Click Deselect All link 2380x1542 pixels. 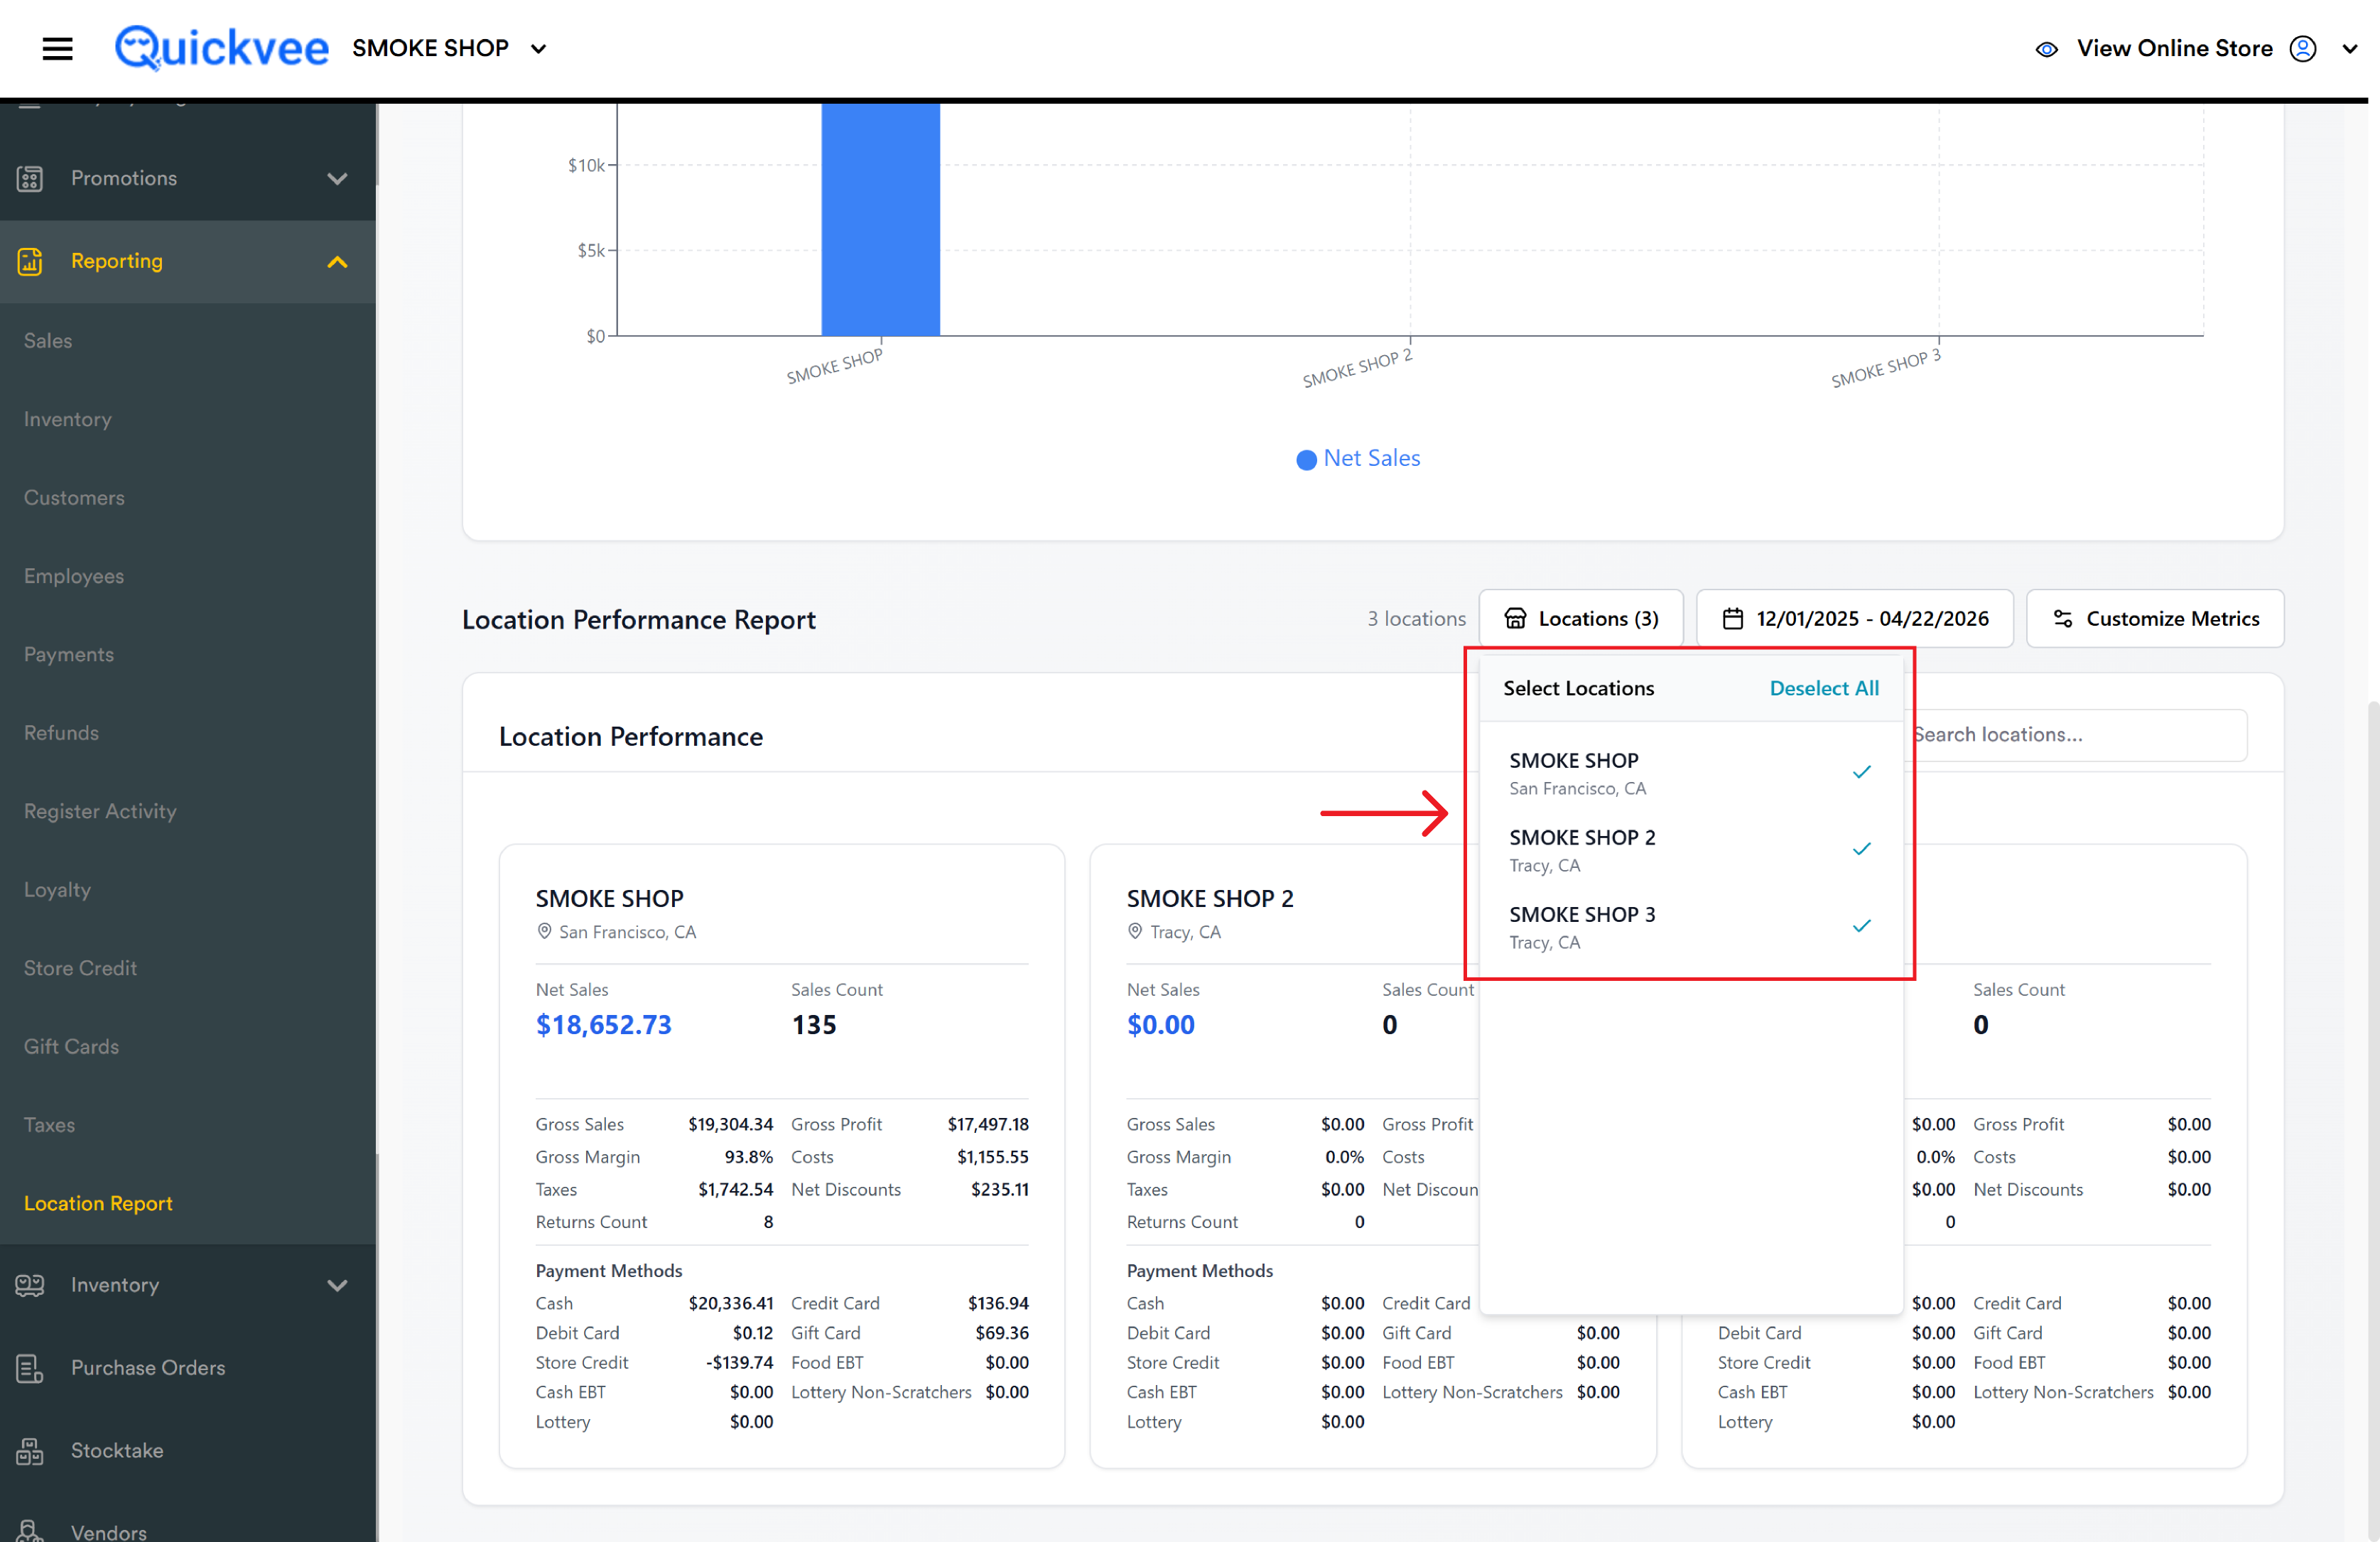coord(1823,688)
